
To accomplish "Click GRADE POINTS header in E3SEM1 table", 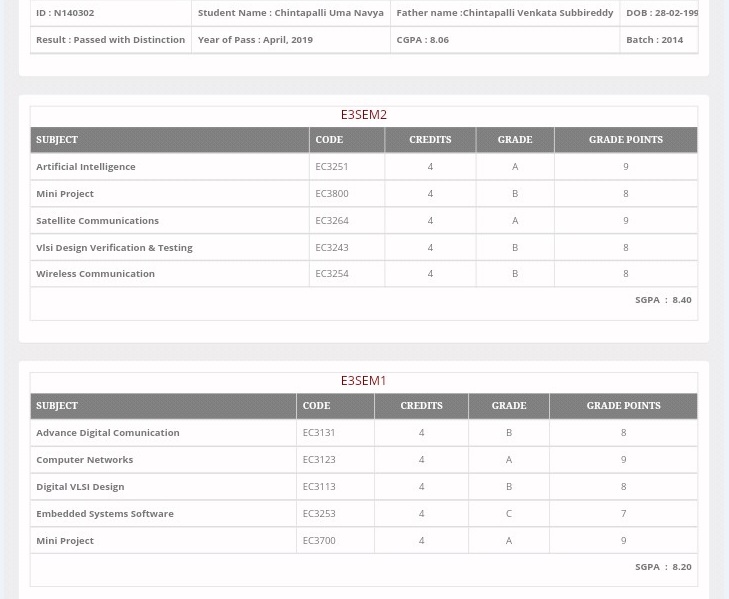I will pyautogui.click(x=623, y=406).
